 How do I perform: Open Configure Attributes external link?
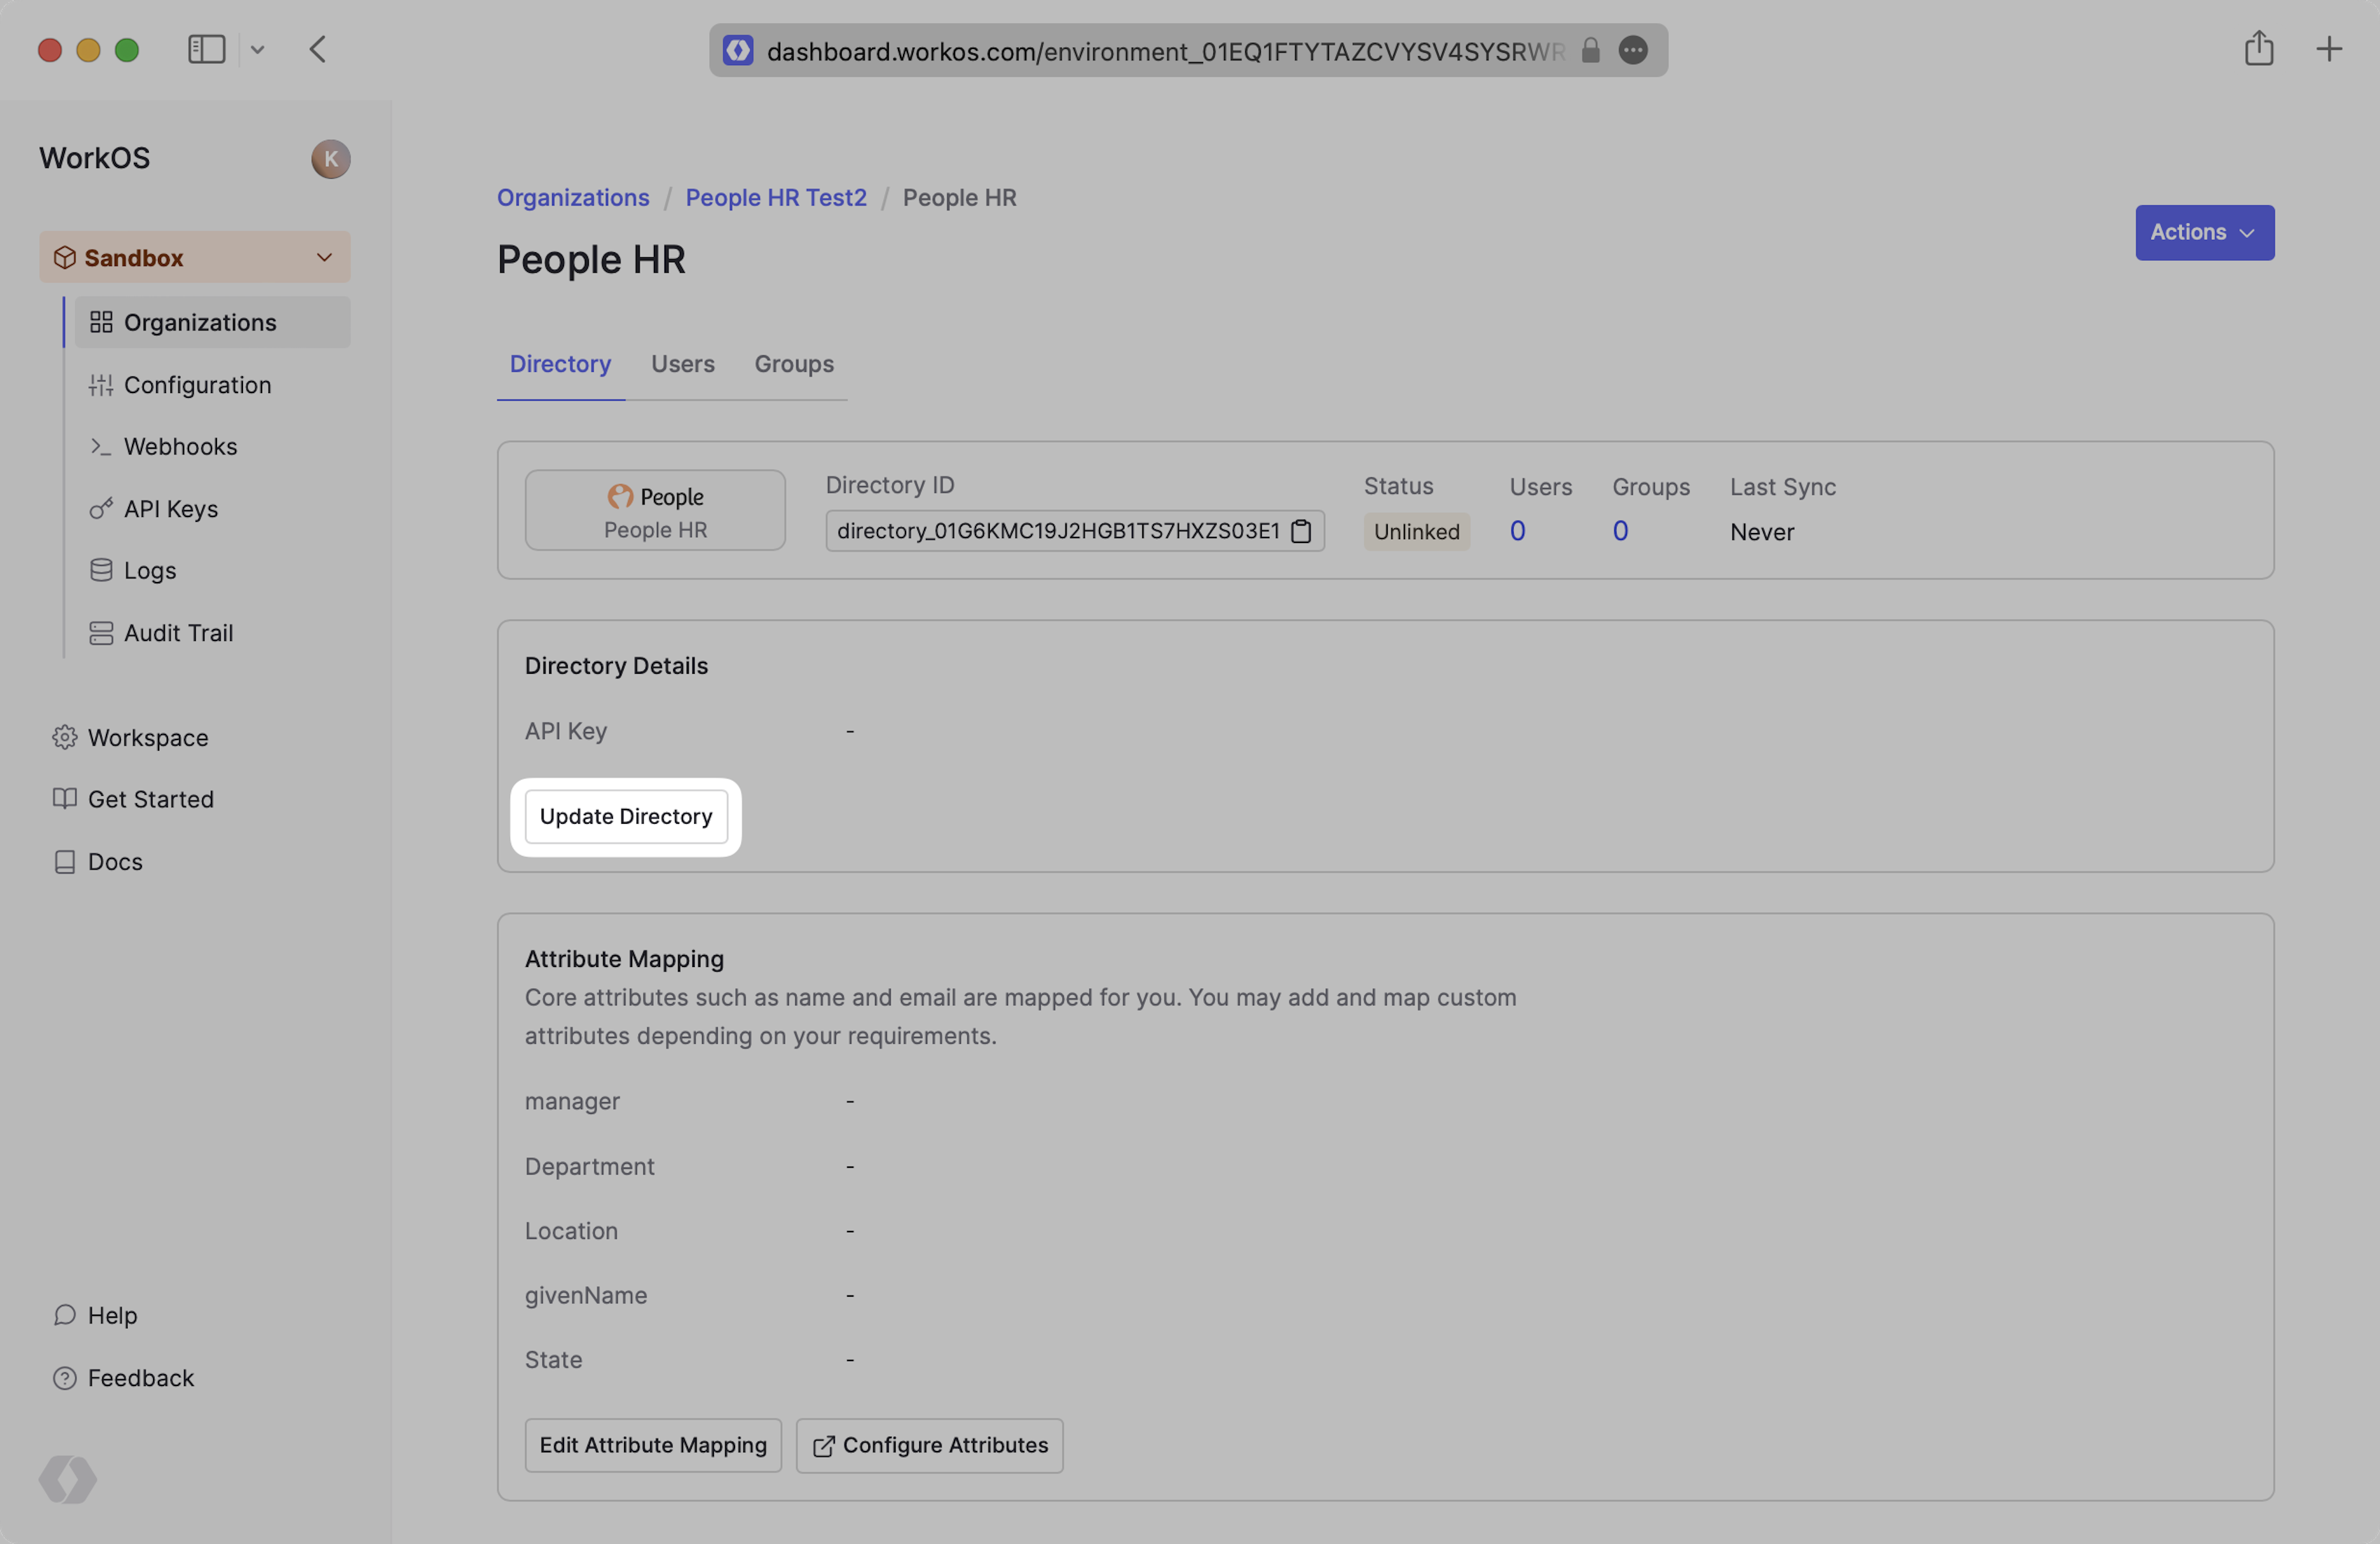click(929, 1445)
